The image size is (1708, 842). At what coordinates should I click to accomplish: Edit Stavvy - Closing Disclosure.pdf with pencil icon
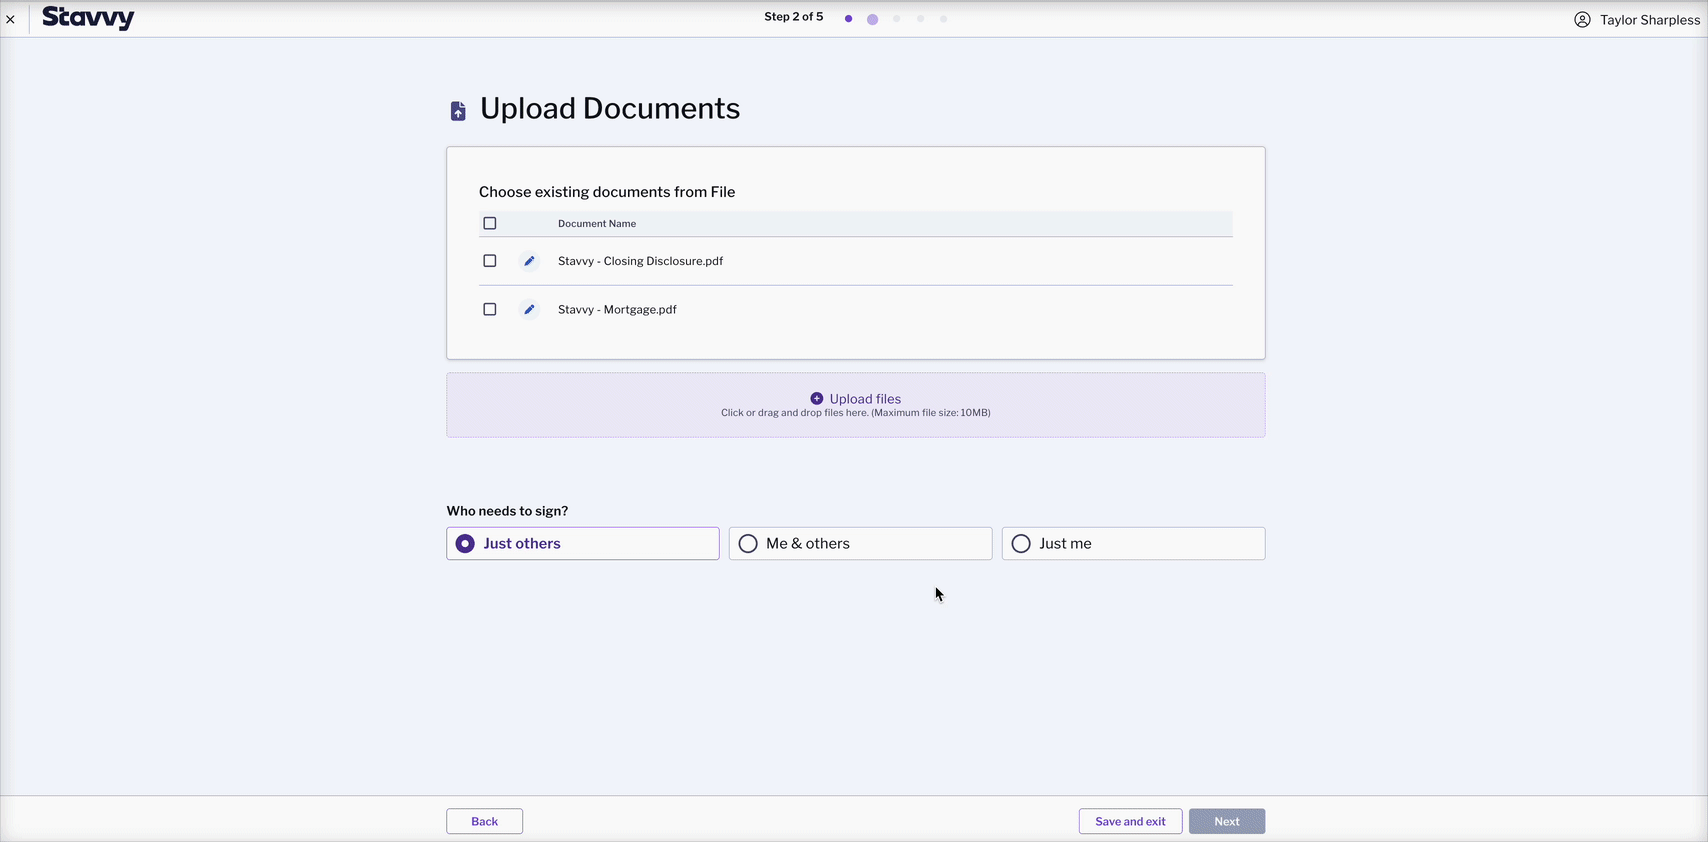529,261
